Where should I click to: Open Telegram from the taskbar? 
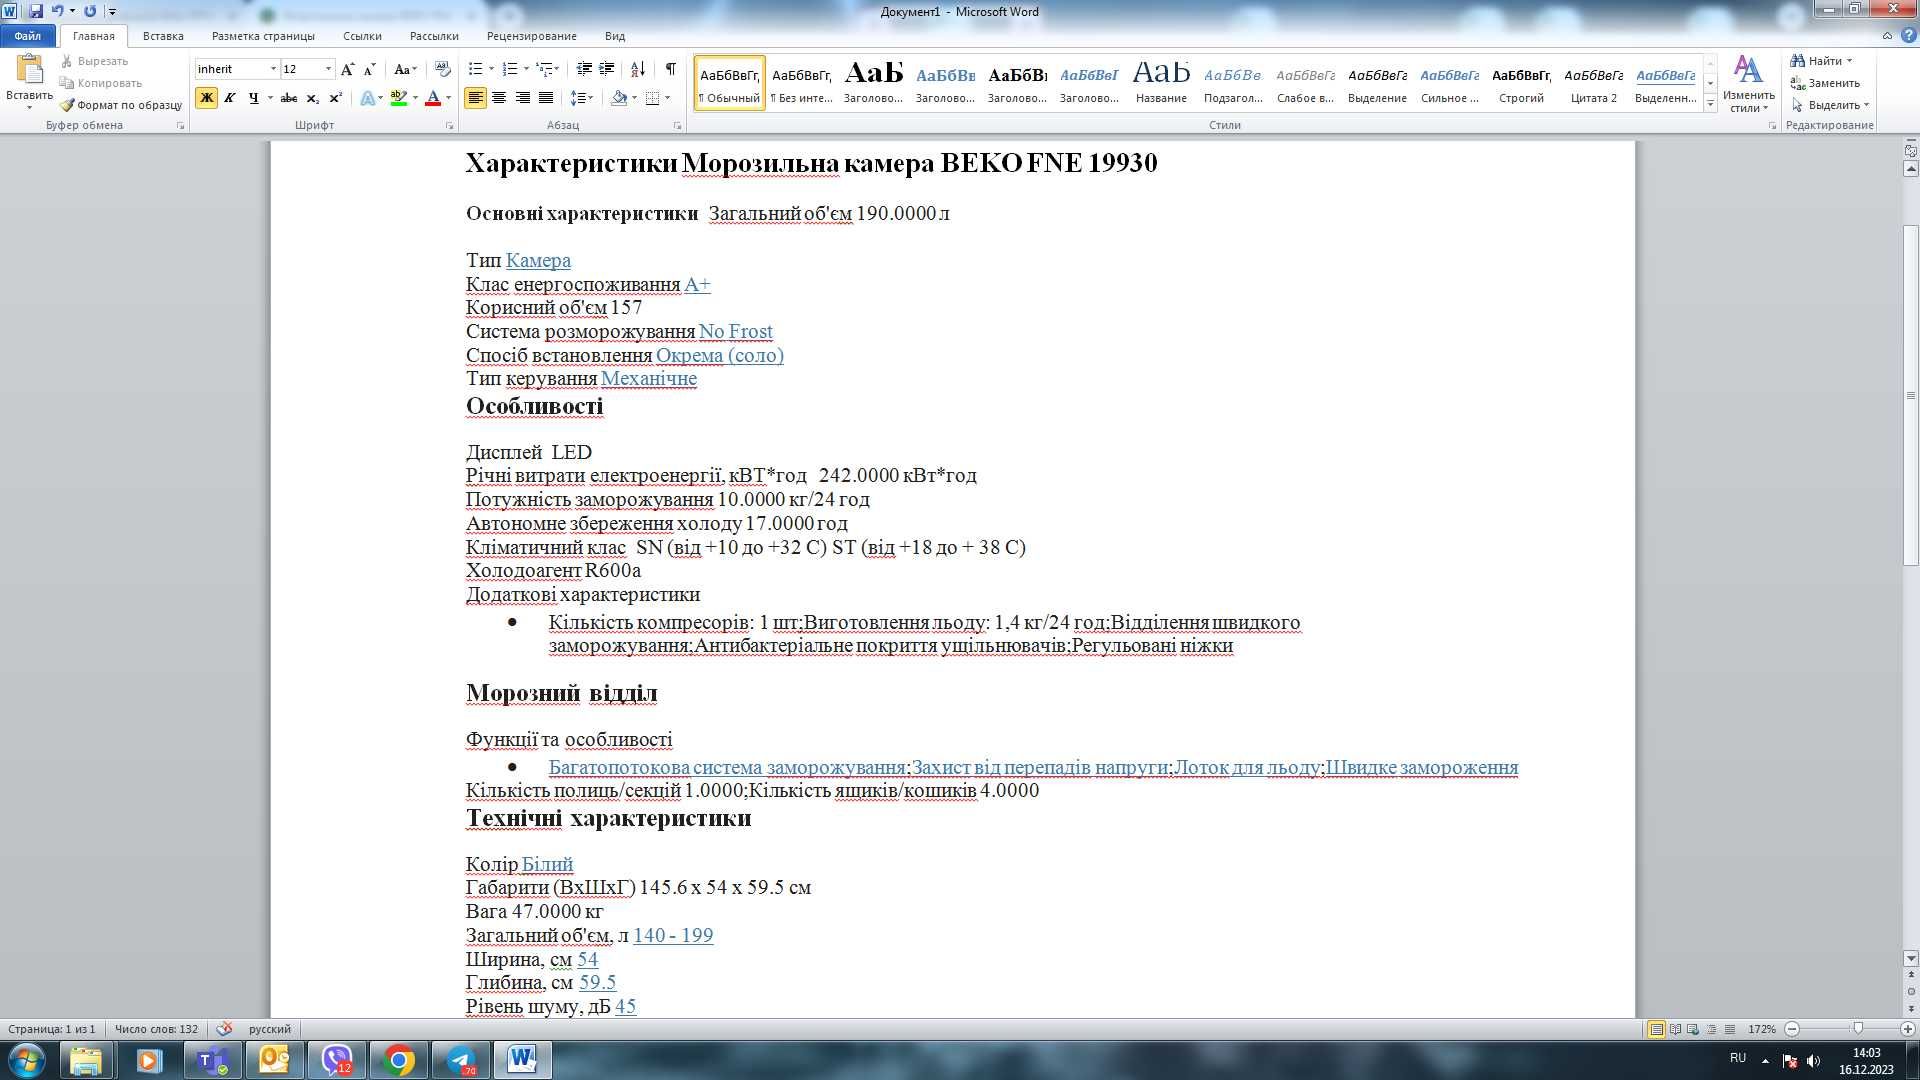[460, 1060]
